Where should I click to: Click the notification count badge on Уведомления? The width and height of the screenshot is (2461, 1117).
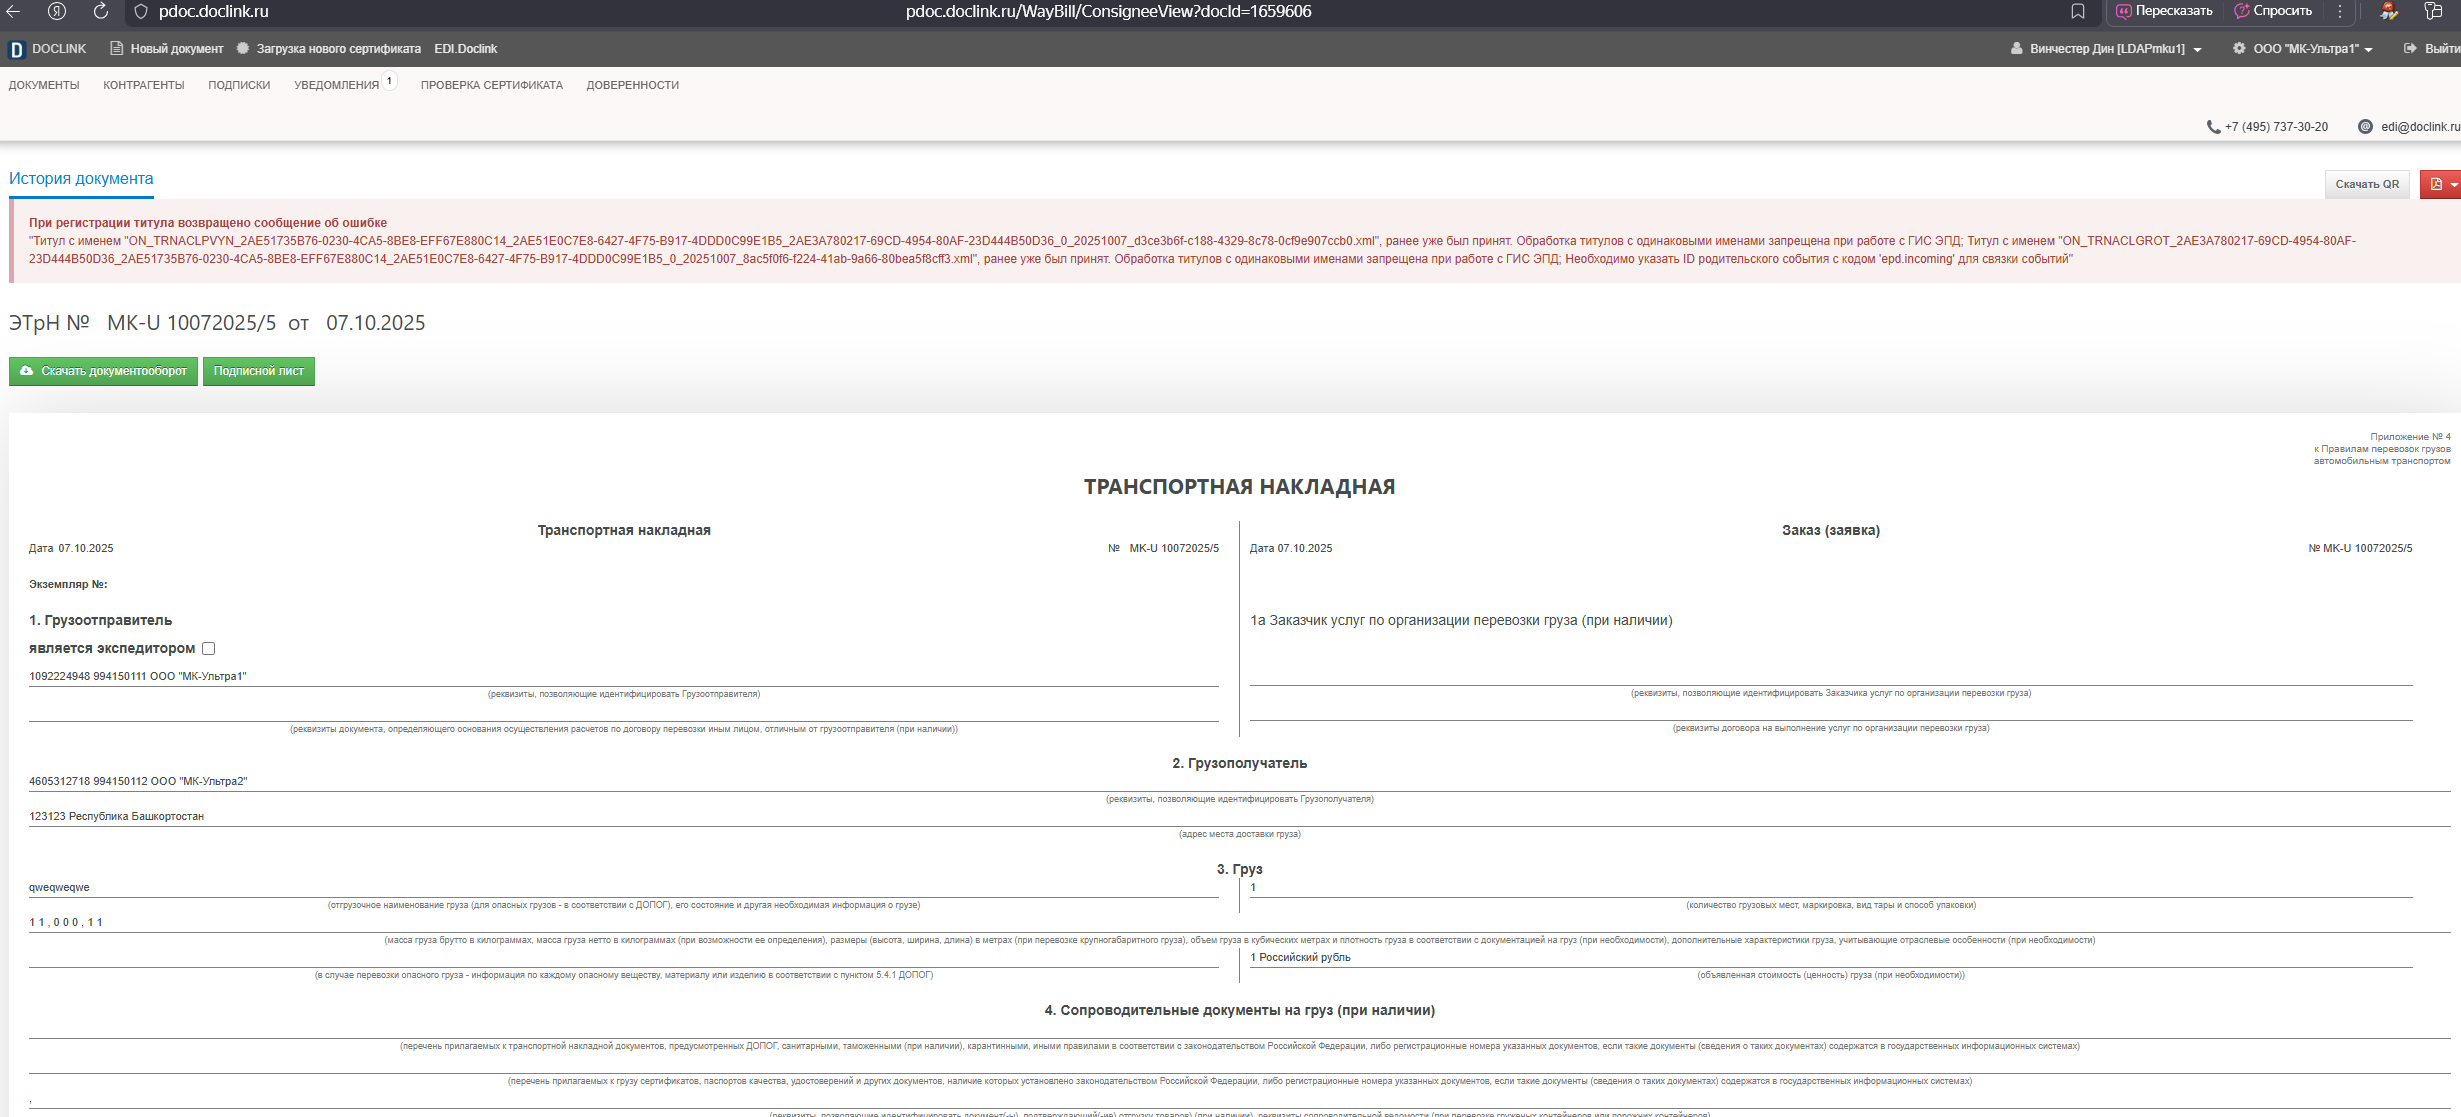[389, 81]
